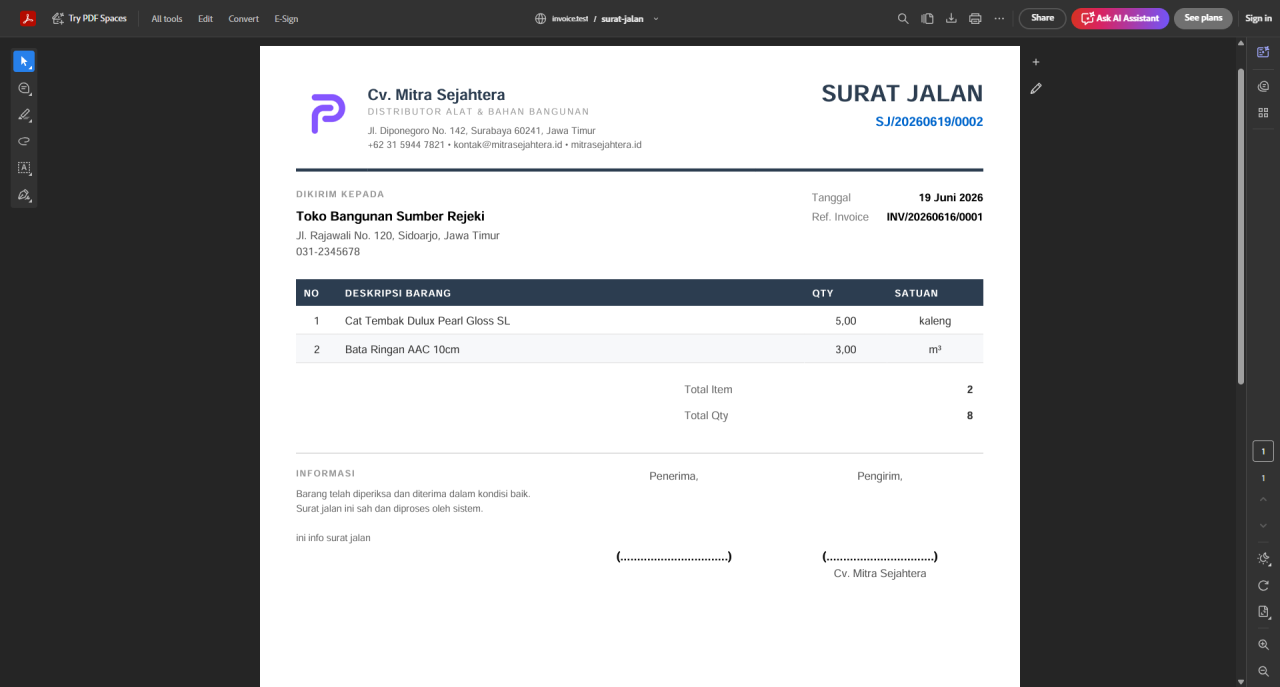Click the kaleng unit cell
Image resolution: width=1280 pixels, height=687 pixels.
935,321
